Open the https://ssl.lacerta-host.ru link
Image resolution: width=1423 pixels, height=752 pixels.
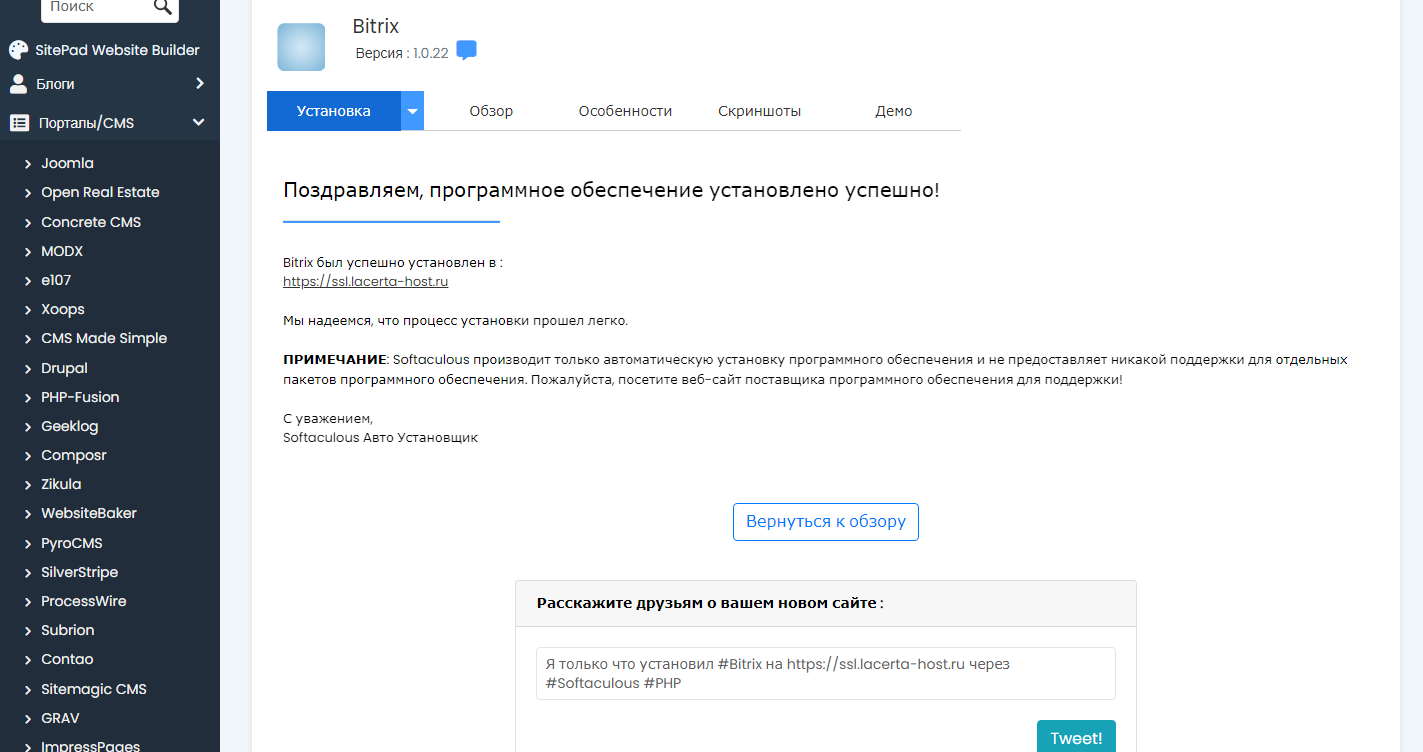click(x=366, y=282)
